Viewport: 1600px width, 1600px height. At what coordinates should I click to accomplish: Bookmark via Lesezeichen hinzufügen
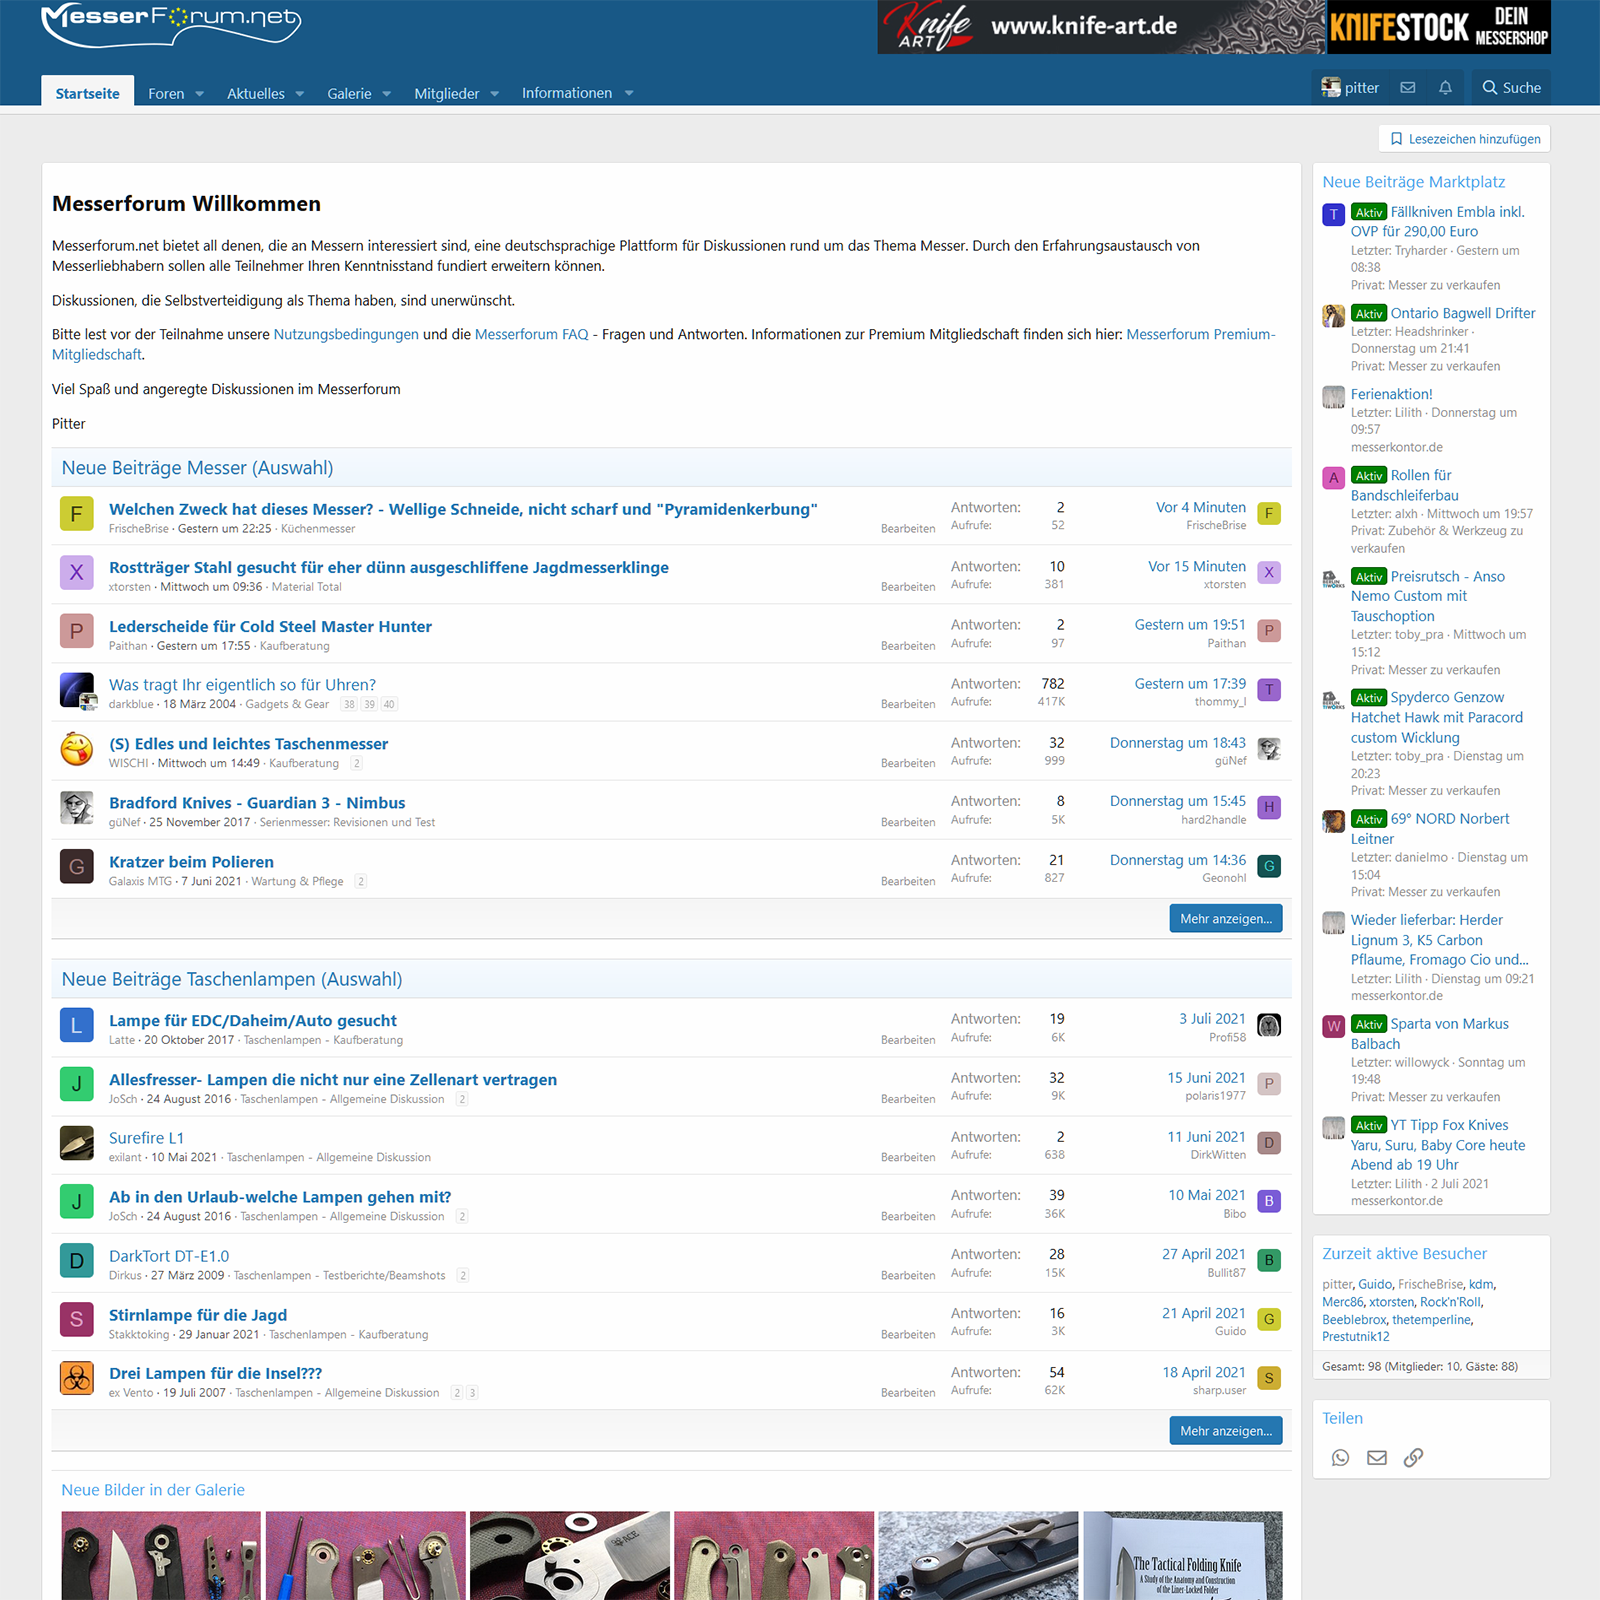pyautogui.click(x=1463, y=138)
